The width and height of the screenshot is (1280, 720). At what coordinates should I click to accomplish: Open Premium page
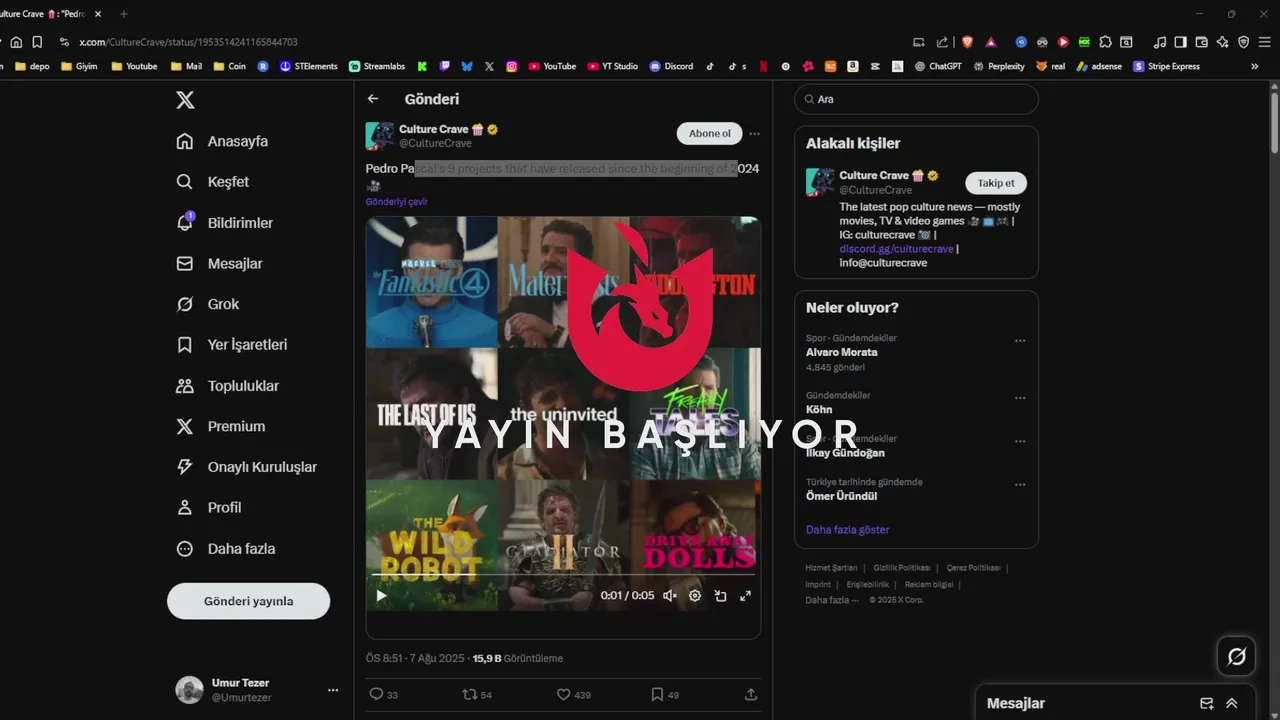tap(220, 426)
